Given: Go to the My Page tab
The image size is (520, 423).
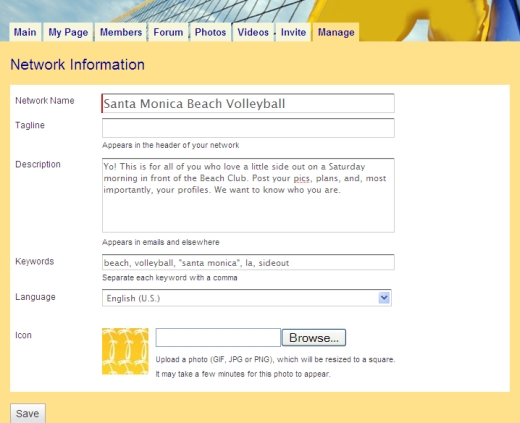Looking at the screenshot, I should (68, 32).
